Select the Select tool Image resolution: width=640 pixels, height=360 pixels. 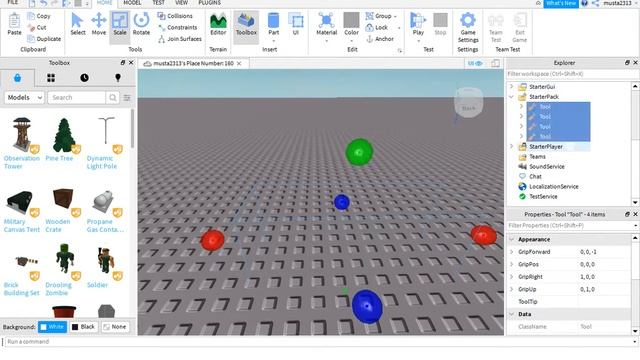tap(78, 24)
